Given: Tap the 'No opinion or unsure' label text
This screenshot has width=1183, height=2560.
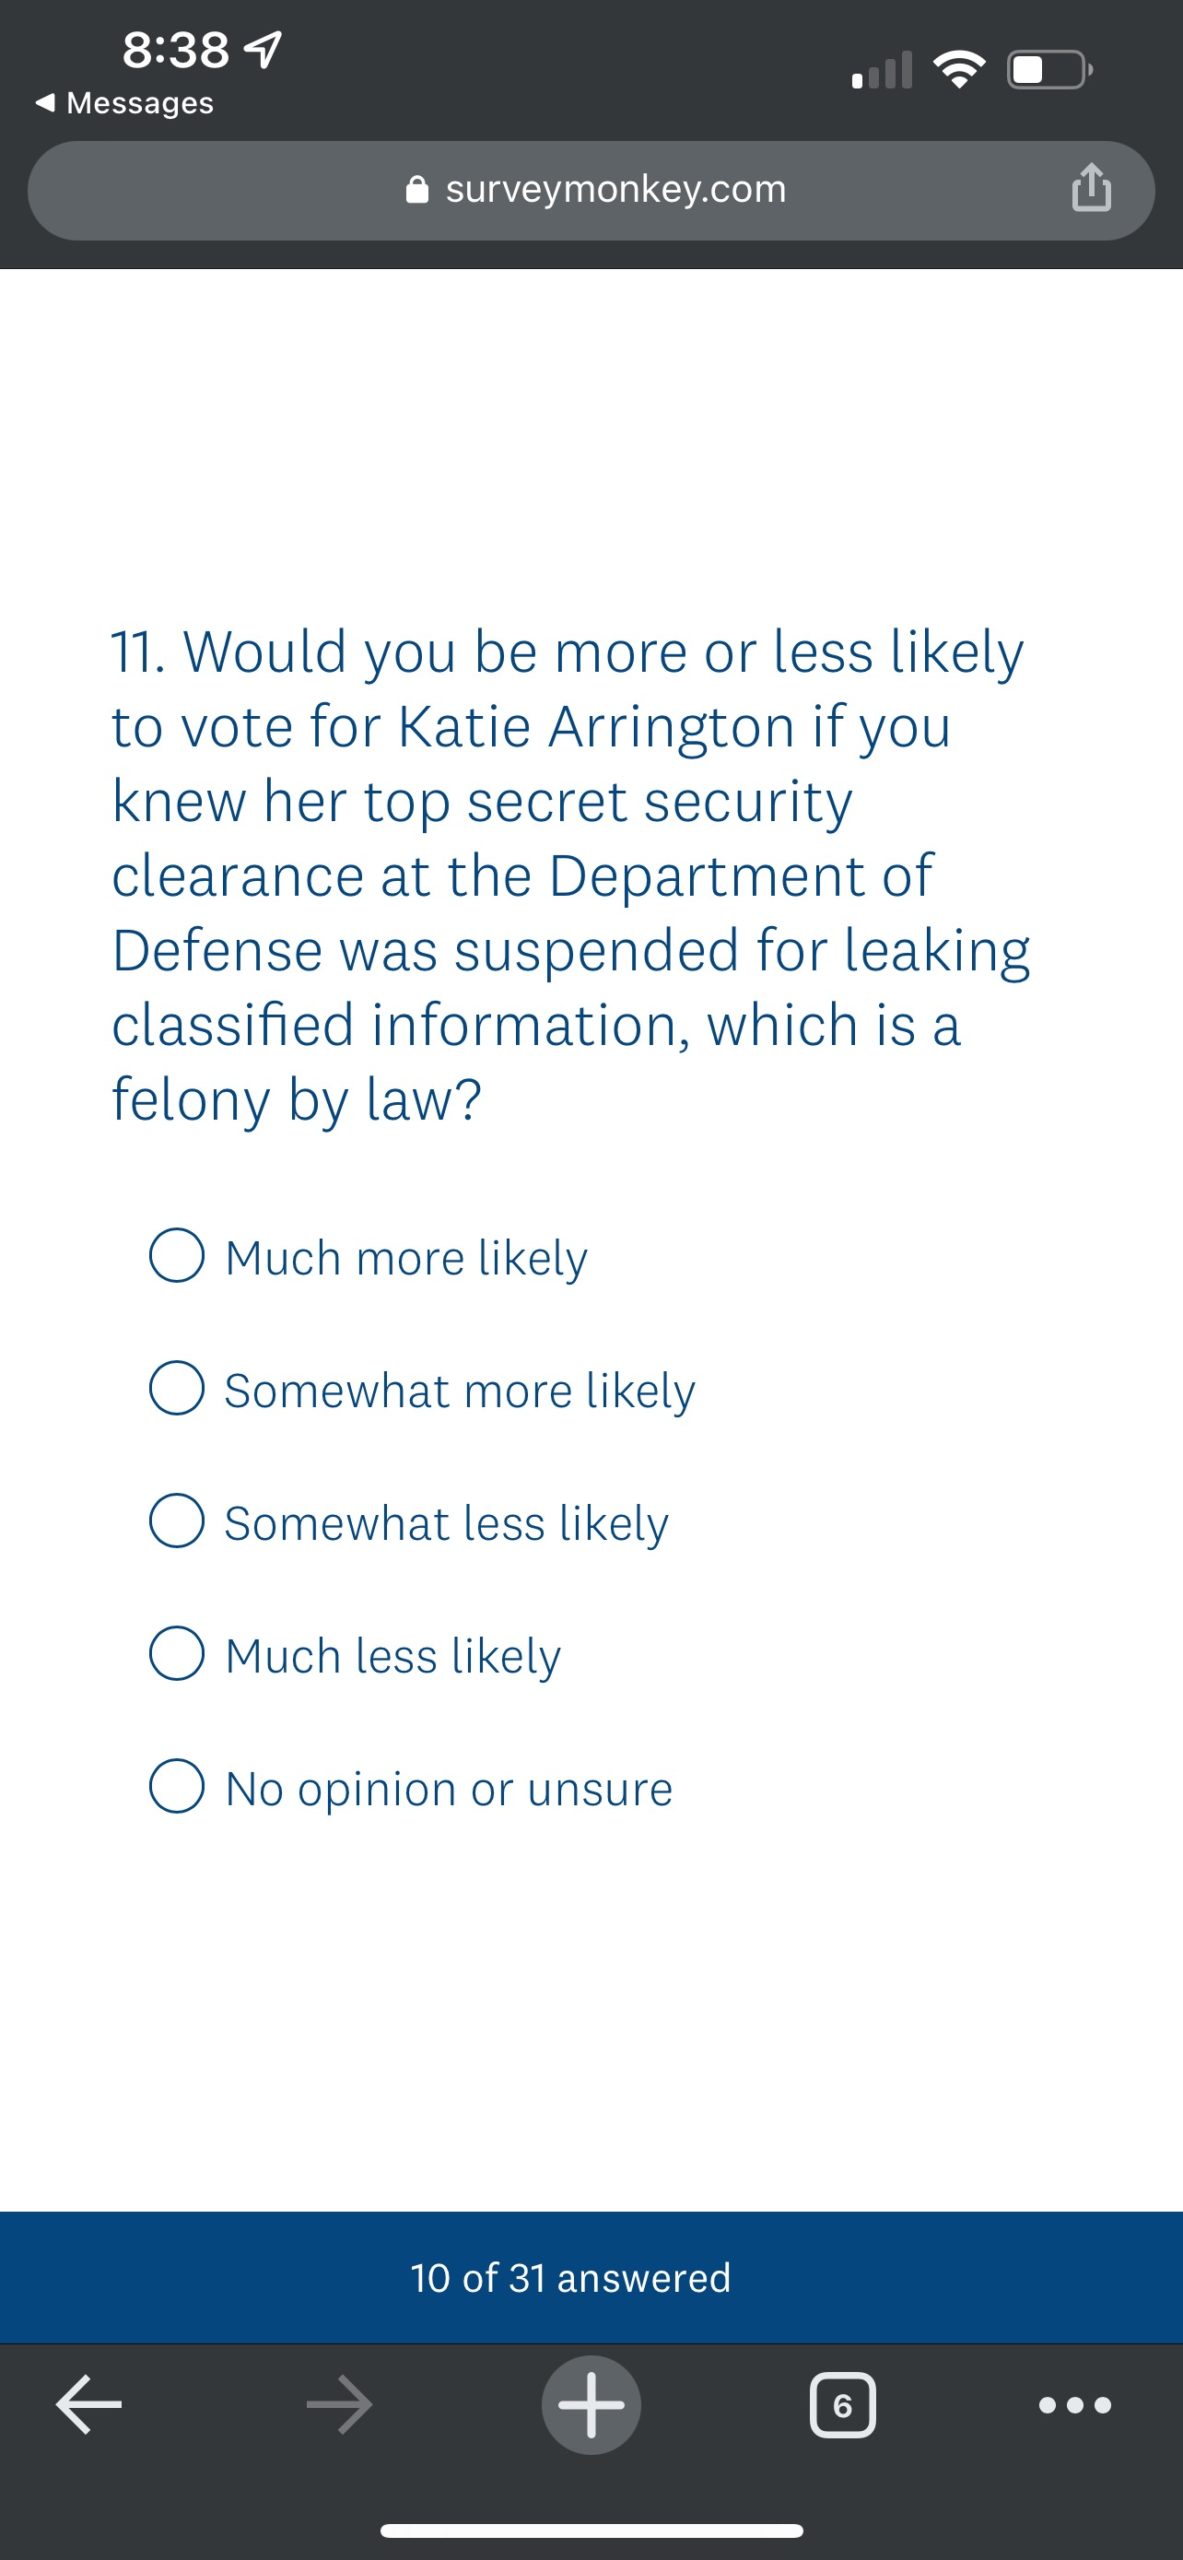Looking at the screenshot, I should [x=449, y=1789].
